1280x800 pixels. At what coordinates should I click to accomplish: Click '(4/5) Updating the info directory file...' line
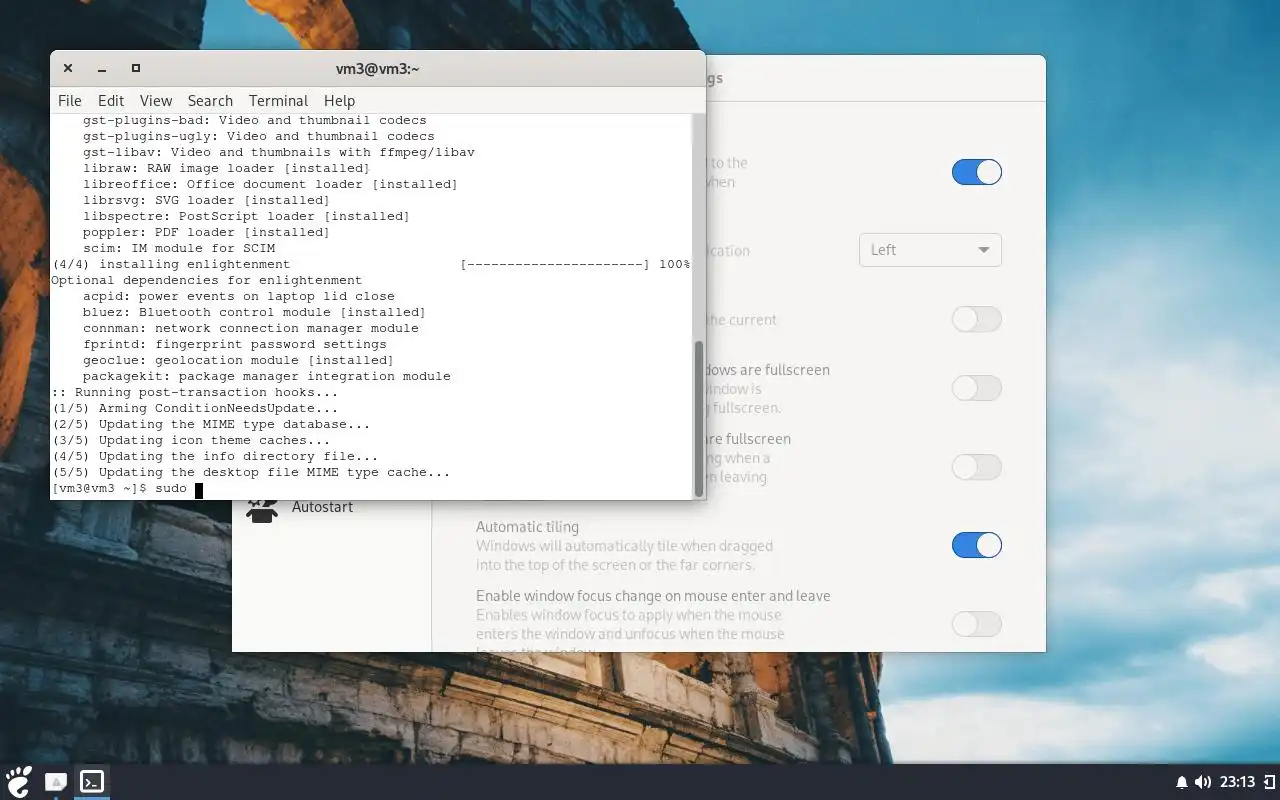(x=215, y=456)
